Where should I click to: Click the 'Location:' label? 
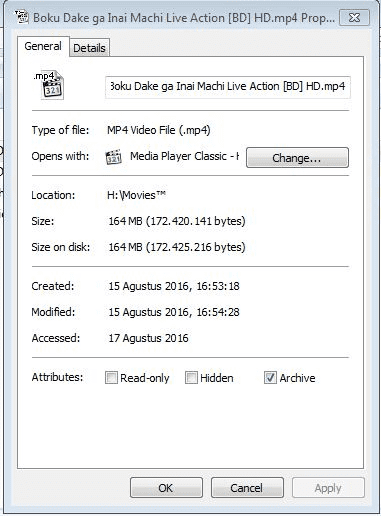click(x=53, y=195)
